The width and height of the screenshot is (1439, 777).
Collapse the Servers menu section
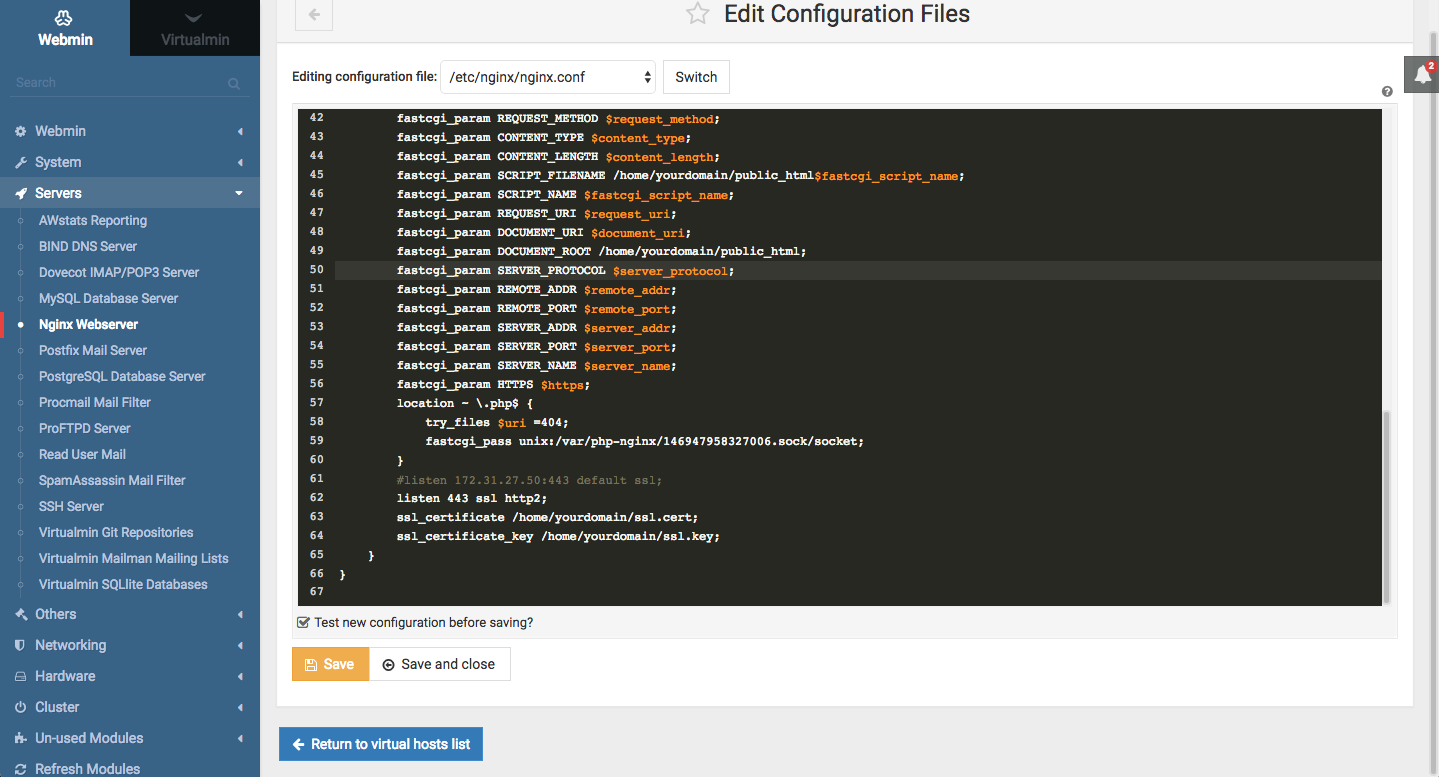pos(130,193)
